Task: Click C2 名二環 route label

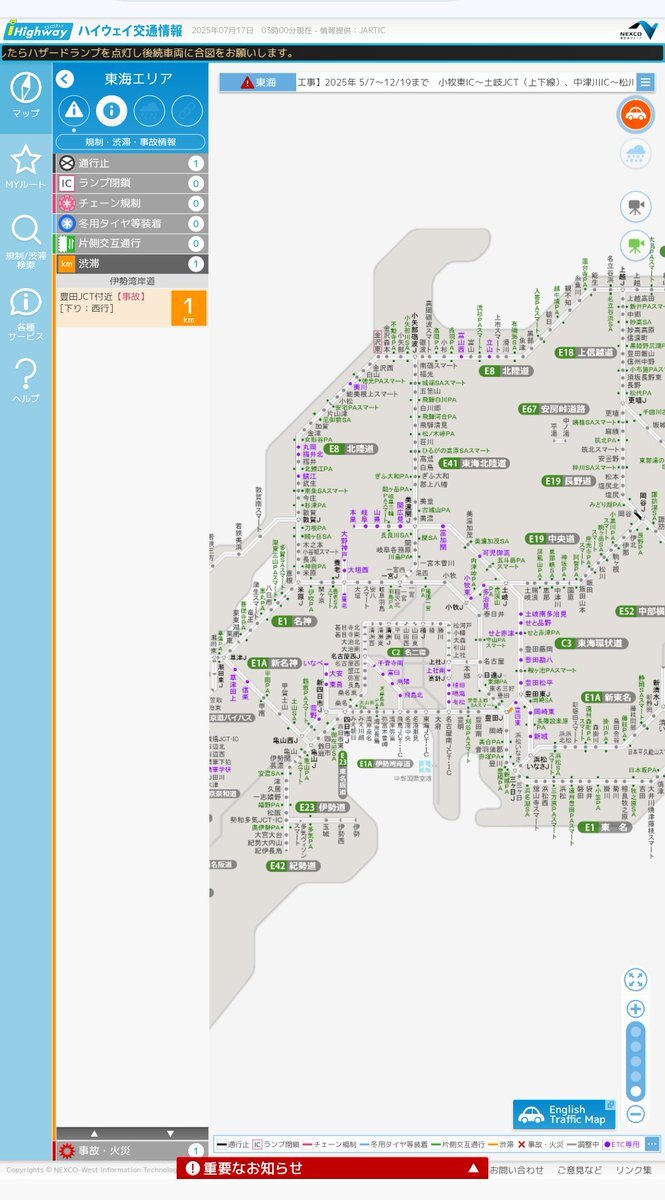Action: [409, 652]
